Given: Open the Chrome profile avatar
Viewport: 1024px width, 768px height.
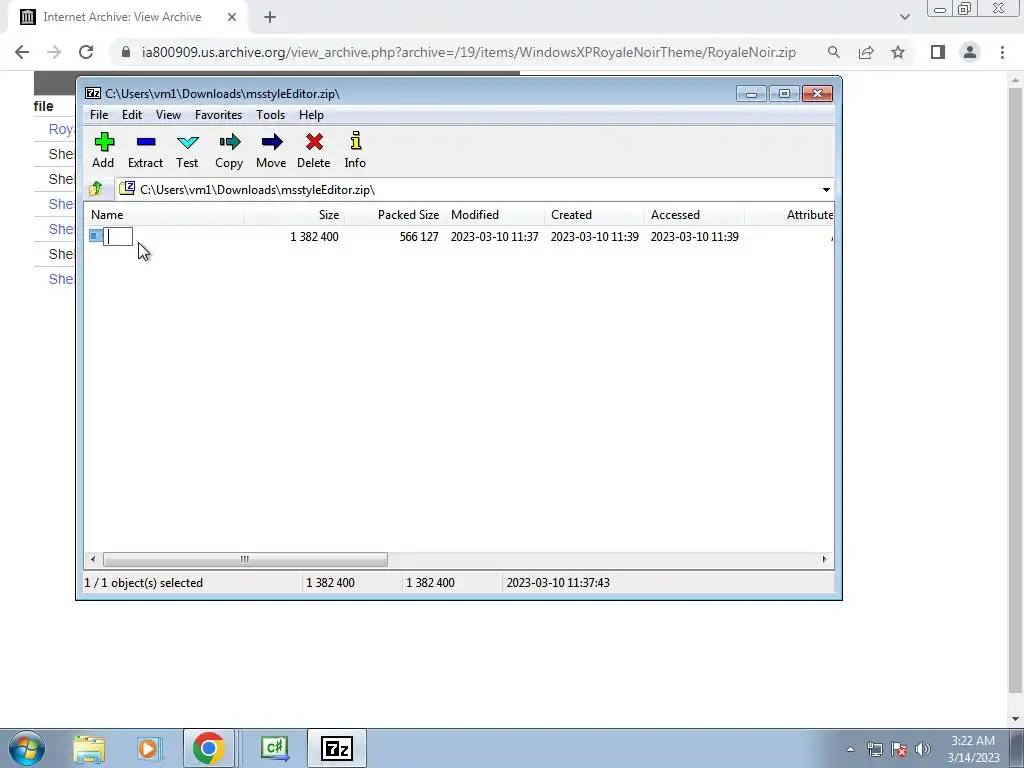Looking at the screenshot, I should pyautogui.click(x=970, y=52).
